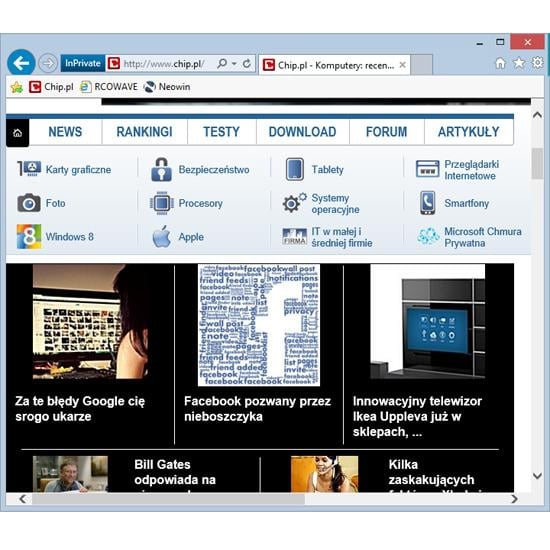Image resolution: width=550 pixels, height=550 pixels.
Task: Open the RANKINGI menu item
Action: tap(145, 132)
